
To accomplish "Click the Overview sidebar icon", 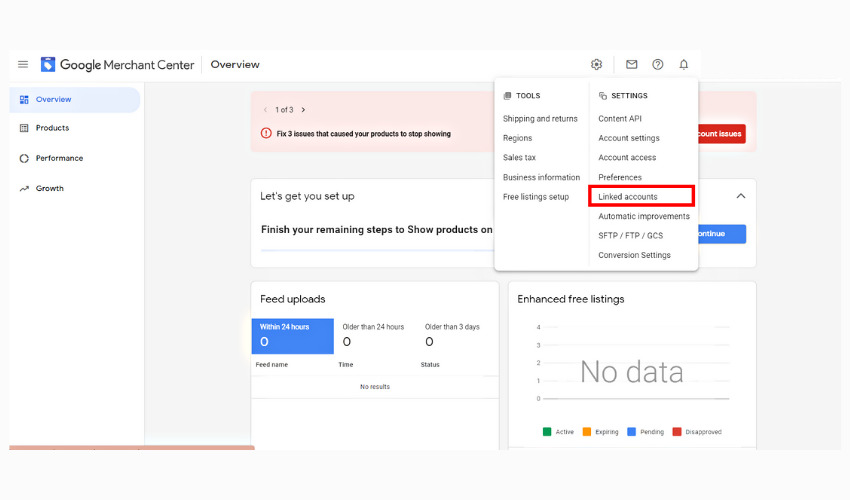I will click(x=24, y=100).
